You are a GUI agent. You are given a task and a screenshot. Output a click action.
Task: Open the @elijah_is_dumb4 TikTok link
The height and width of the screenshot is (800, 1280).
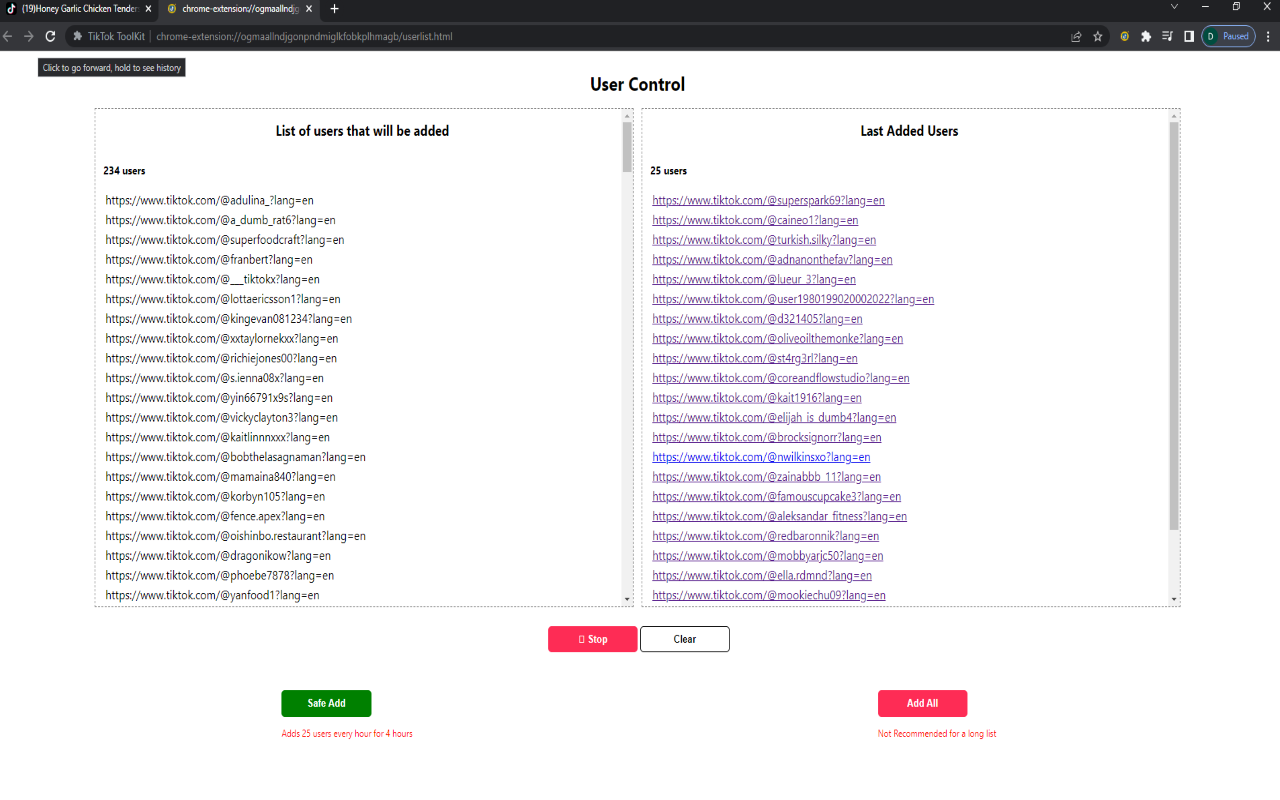774,417
